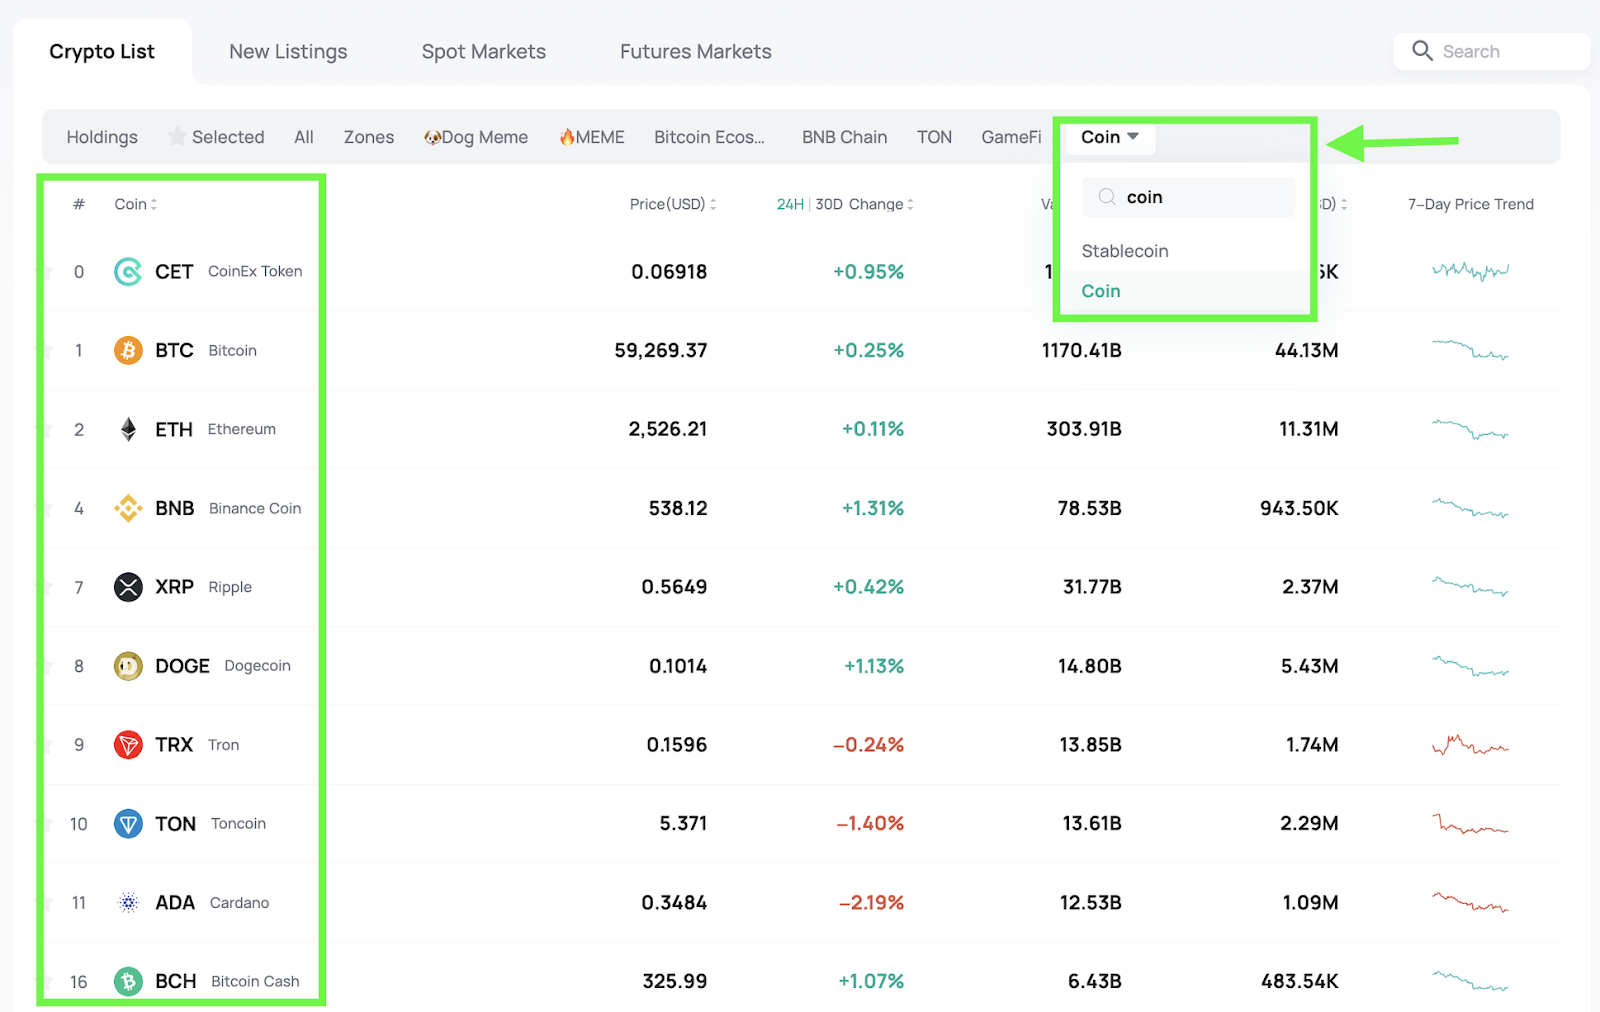Screen dimensions: 1600x1012
Task: Open the TRX 7-day price trend chart
Action: point(1470,745)
